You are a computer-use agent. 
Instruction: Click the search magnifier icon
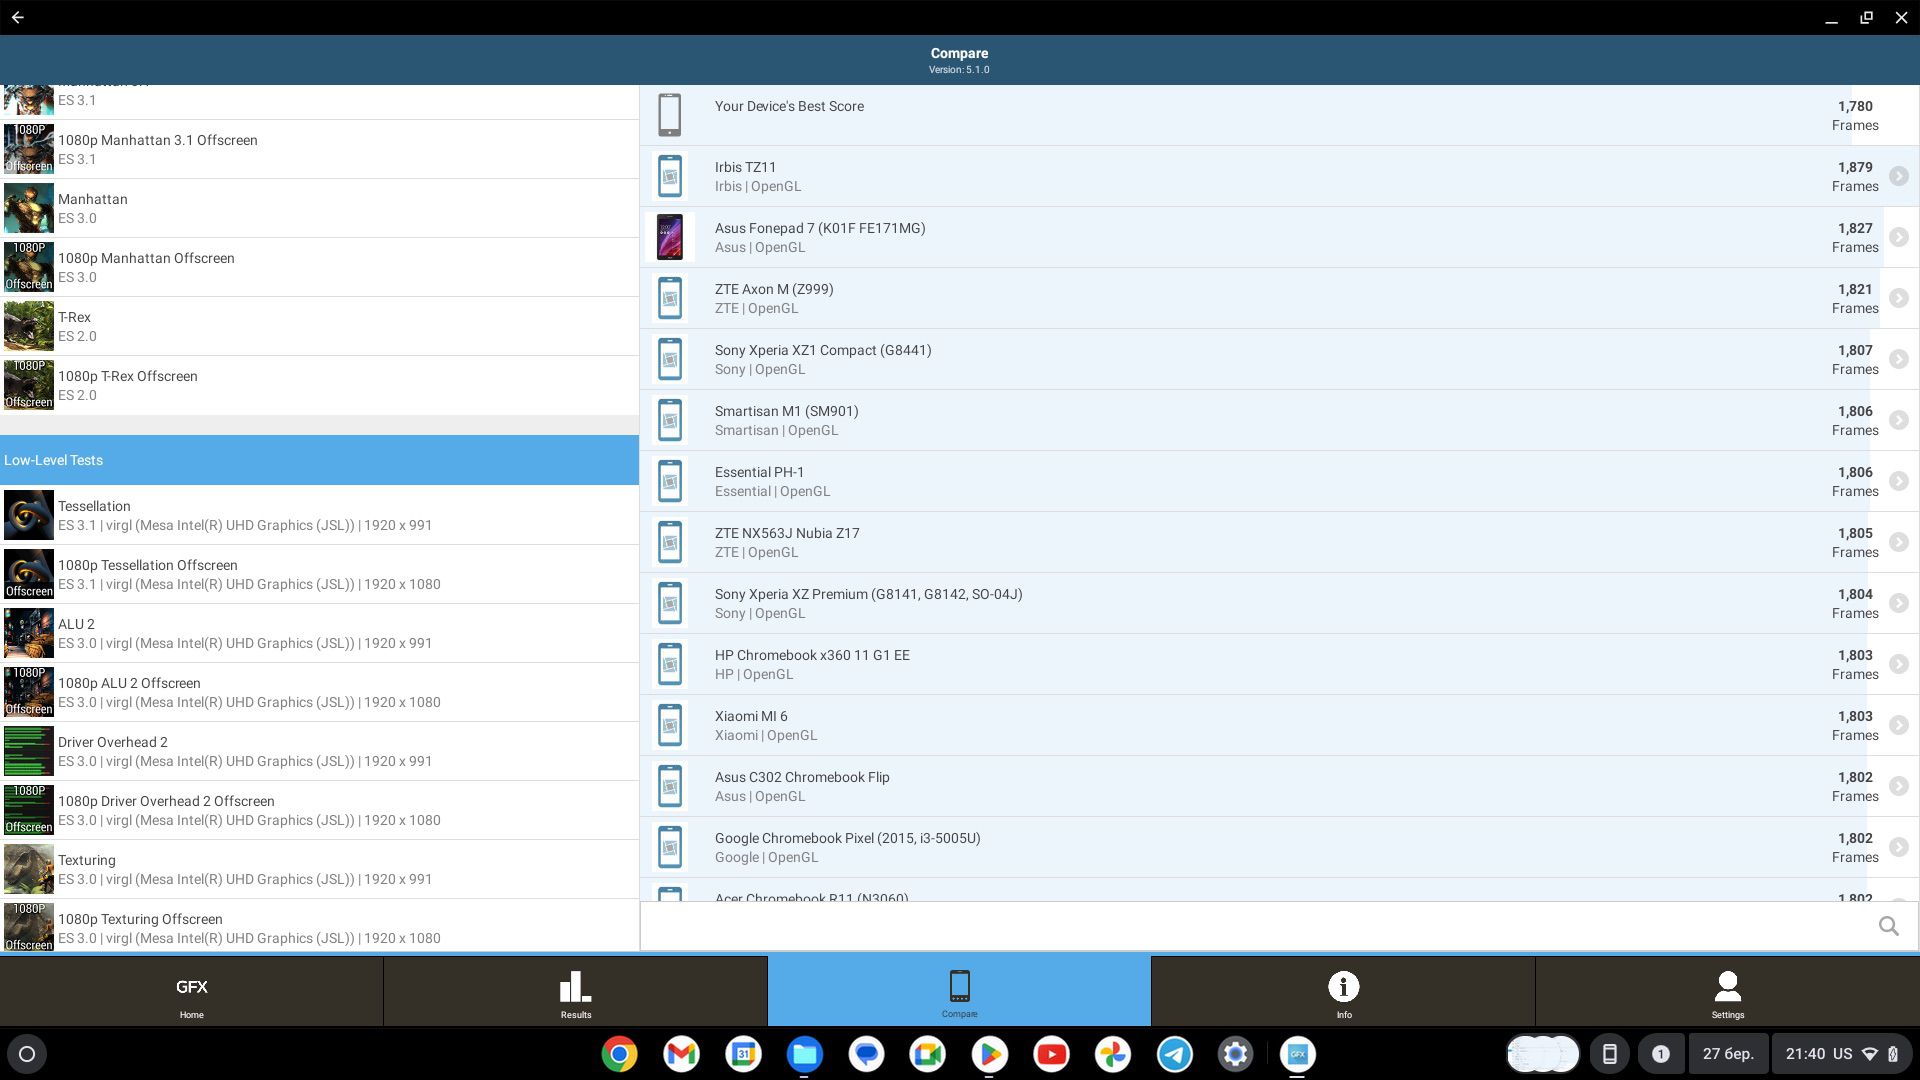pos(1888,926)
